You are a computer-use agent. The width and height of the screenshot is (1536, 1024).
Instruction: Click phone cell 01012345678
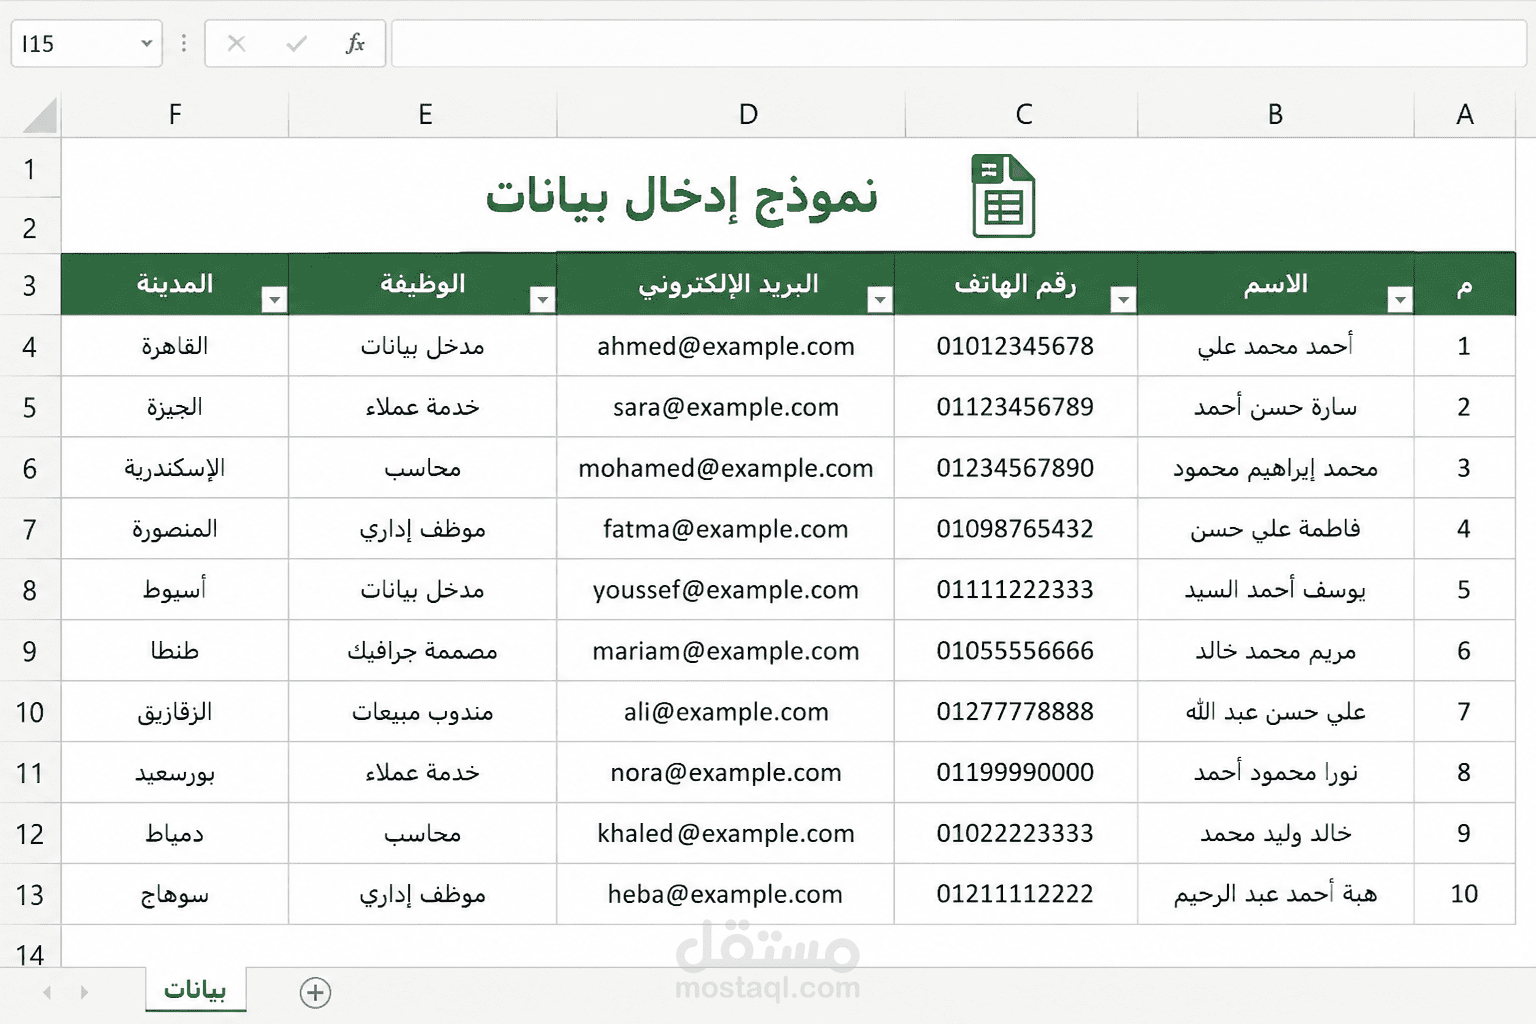coord(1016,346)
